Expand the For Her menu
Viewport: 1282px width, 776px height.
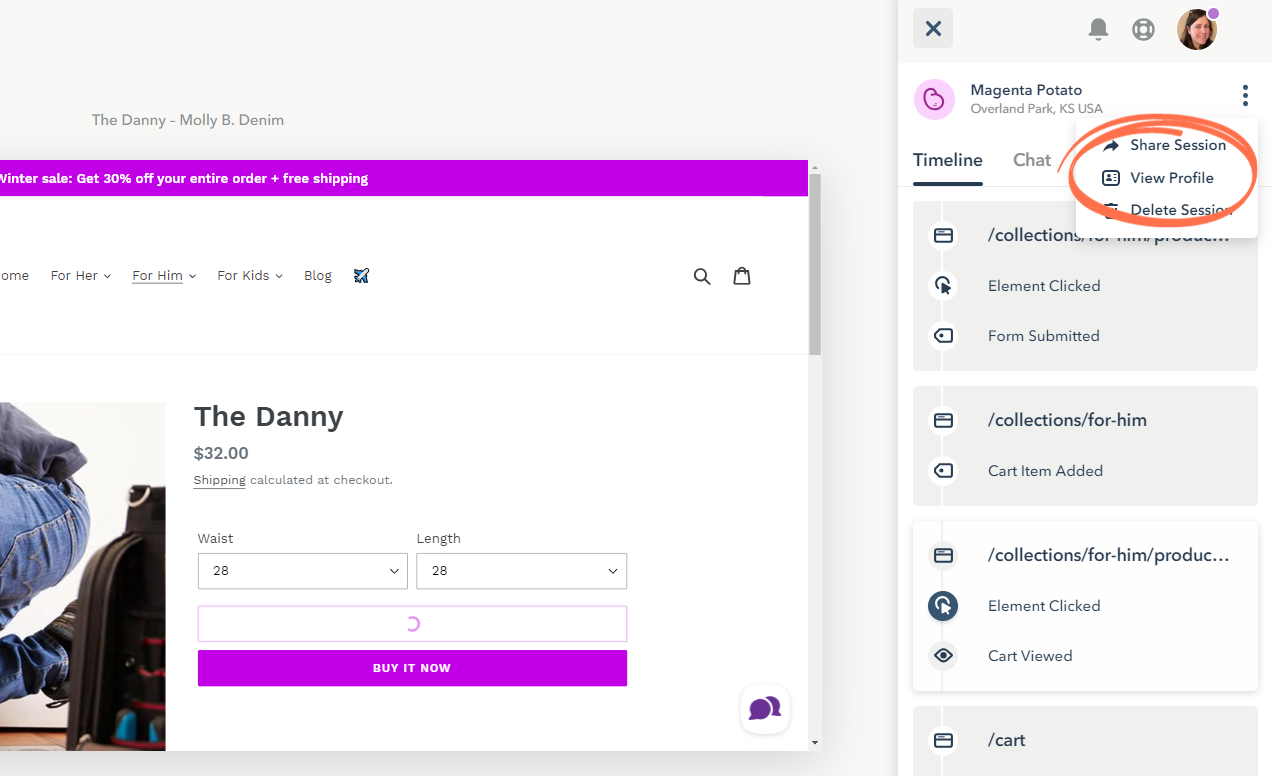click(x=81, y=275)
